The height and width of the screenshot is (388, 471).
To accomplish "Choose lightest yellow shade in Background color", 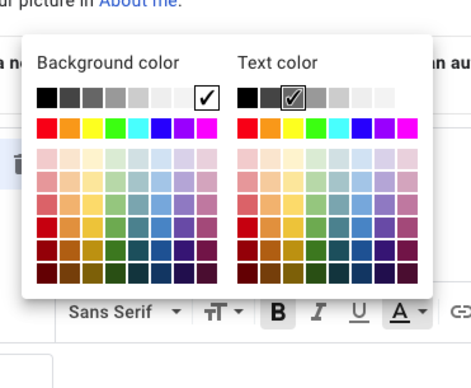I will tap(93, 159).
